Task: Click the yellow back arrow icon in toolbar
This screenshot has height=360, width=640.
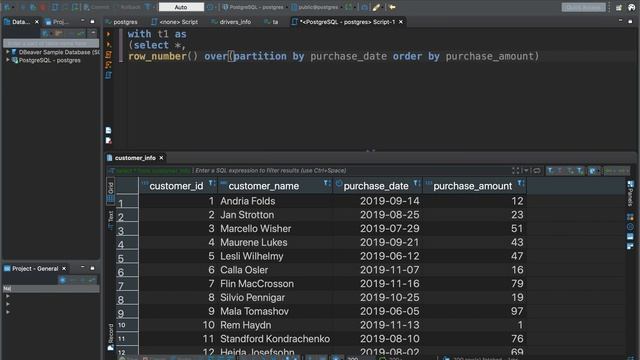Action: [392, 7]
